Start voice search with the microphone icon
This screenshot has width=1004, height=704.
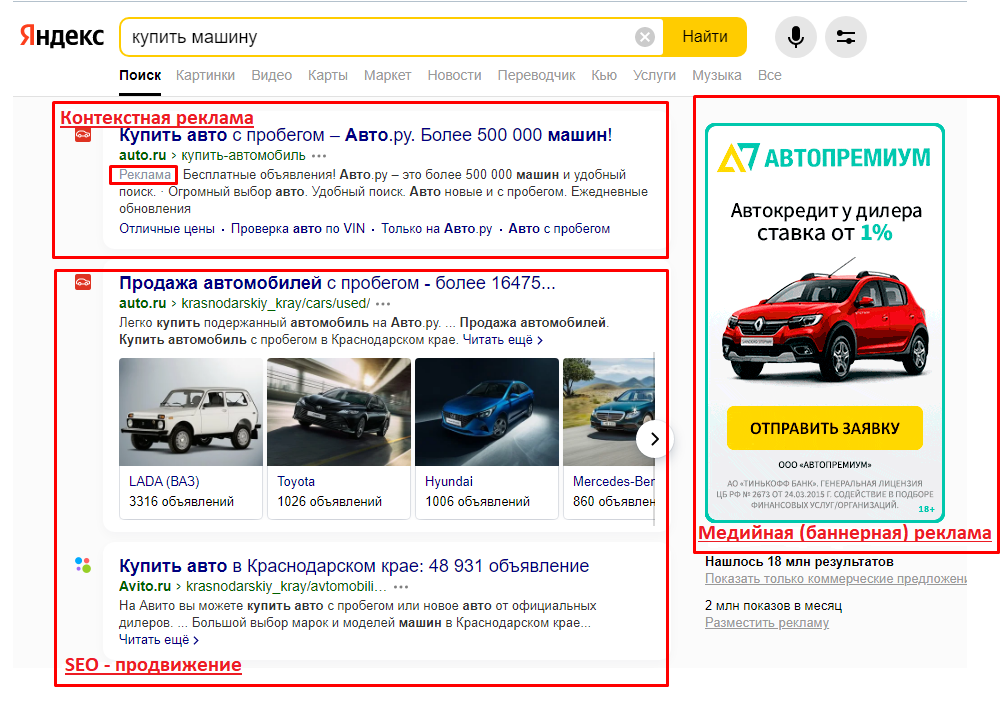click(795, 37)
